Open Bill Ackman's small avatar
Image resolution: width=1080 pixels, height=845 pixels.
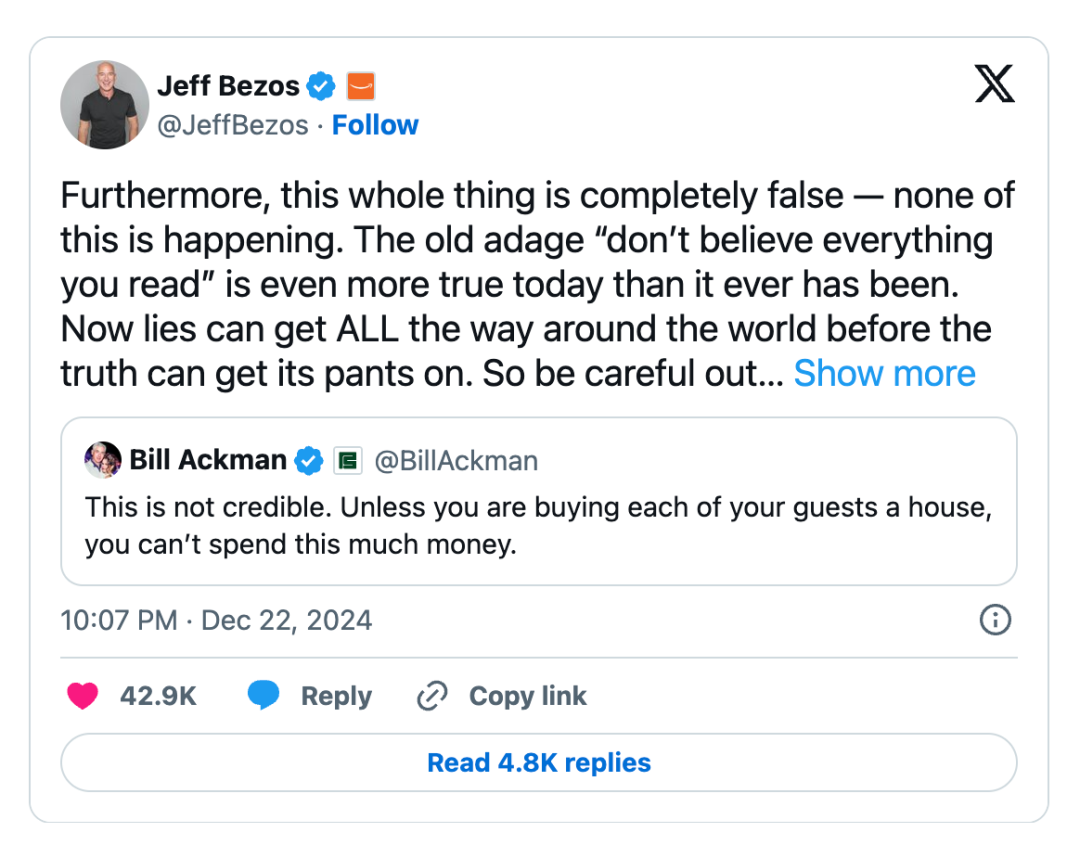(103, 460)
